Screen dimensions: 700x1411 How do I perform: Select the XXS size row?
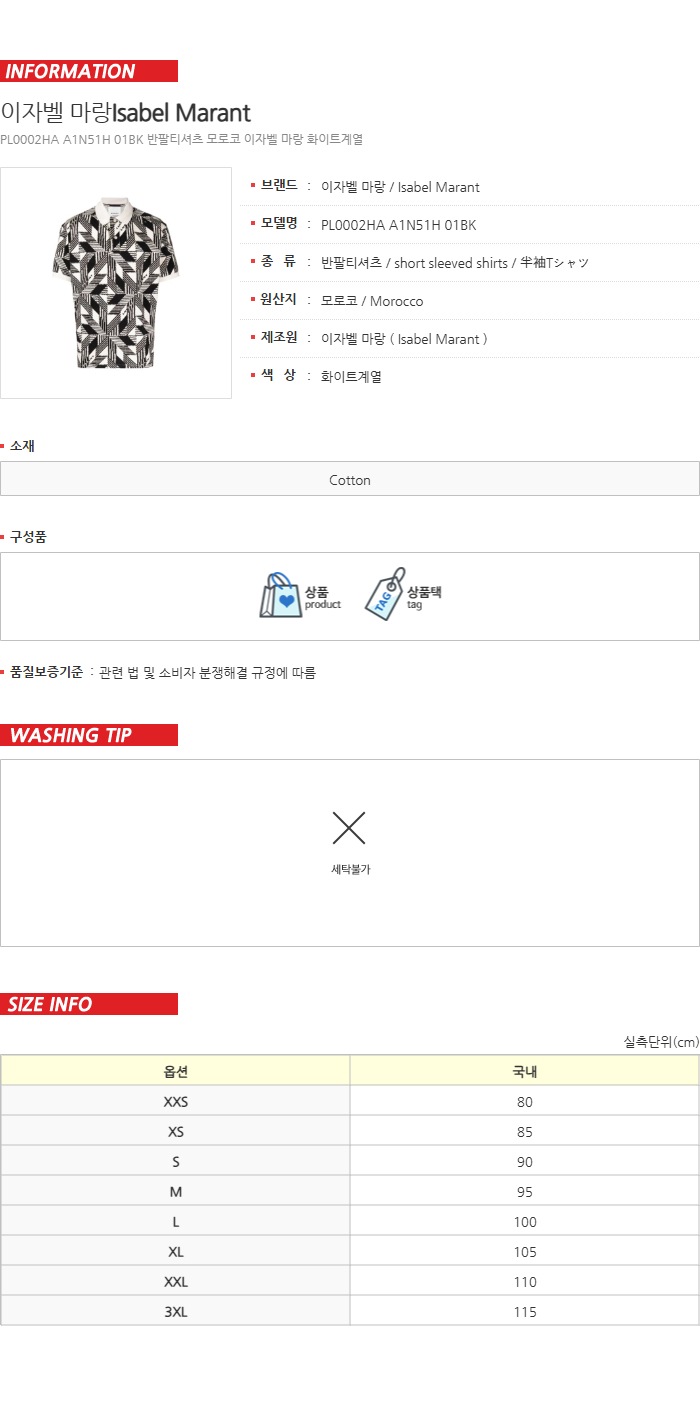click(350, 1101)
